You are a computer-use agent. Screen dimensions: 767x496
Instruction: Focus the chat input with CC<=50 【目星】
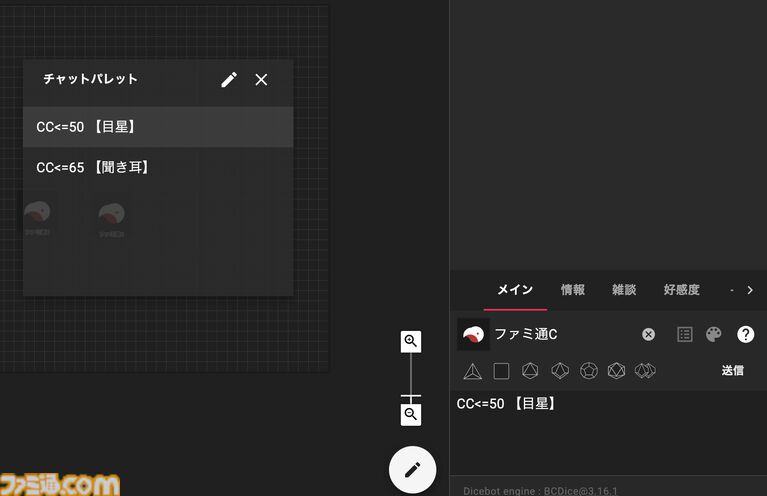click(608, 432)
